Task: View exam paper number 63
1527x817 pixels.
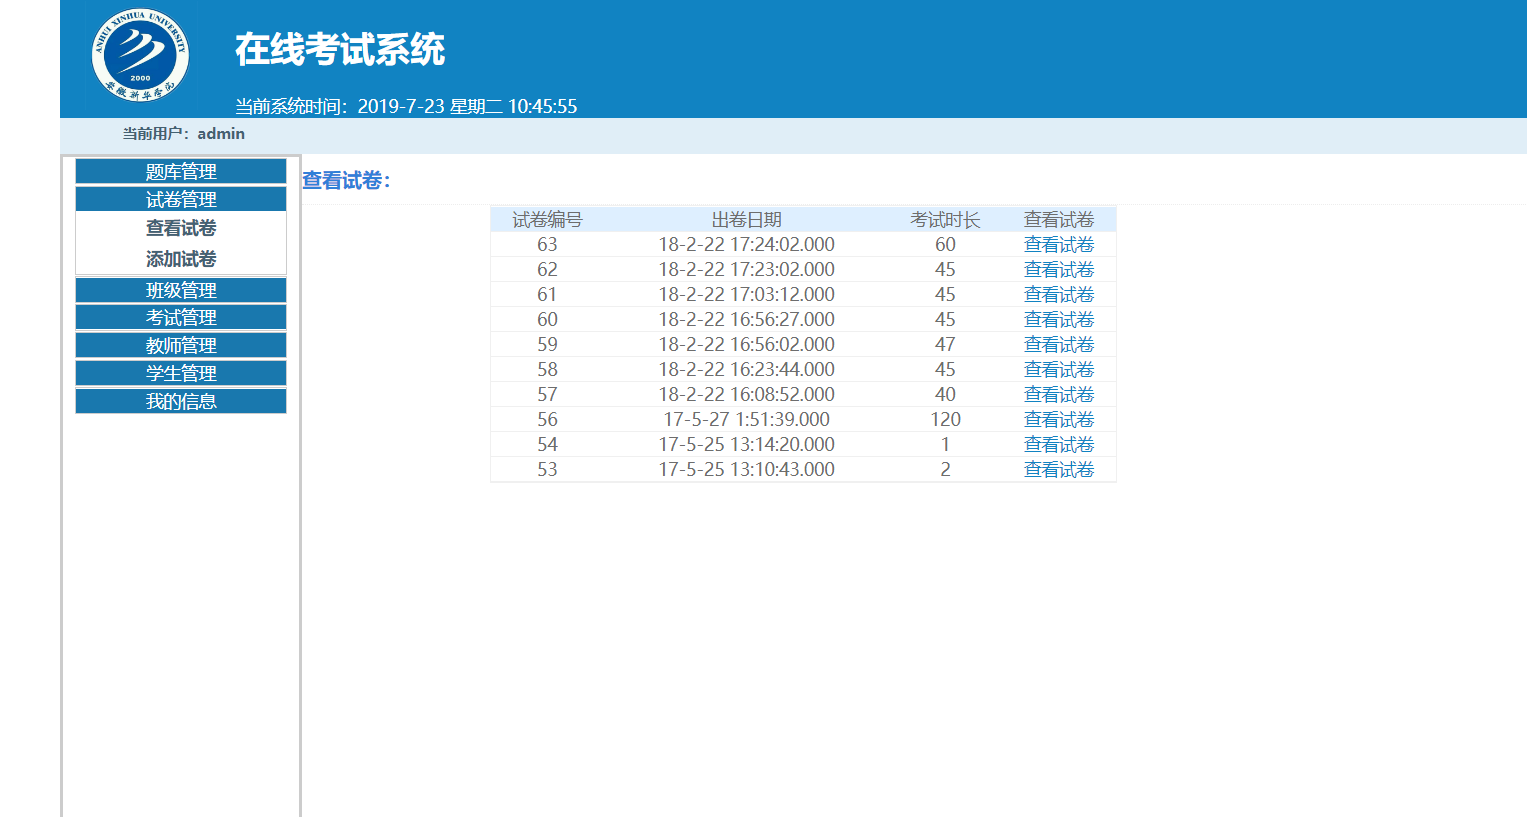Action: pyautogui.click(x=1059, y=245)
